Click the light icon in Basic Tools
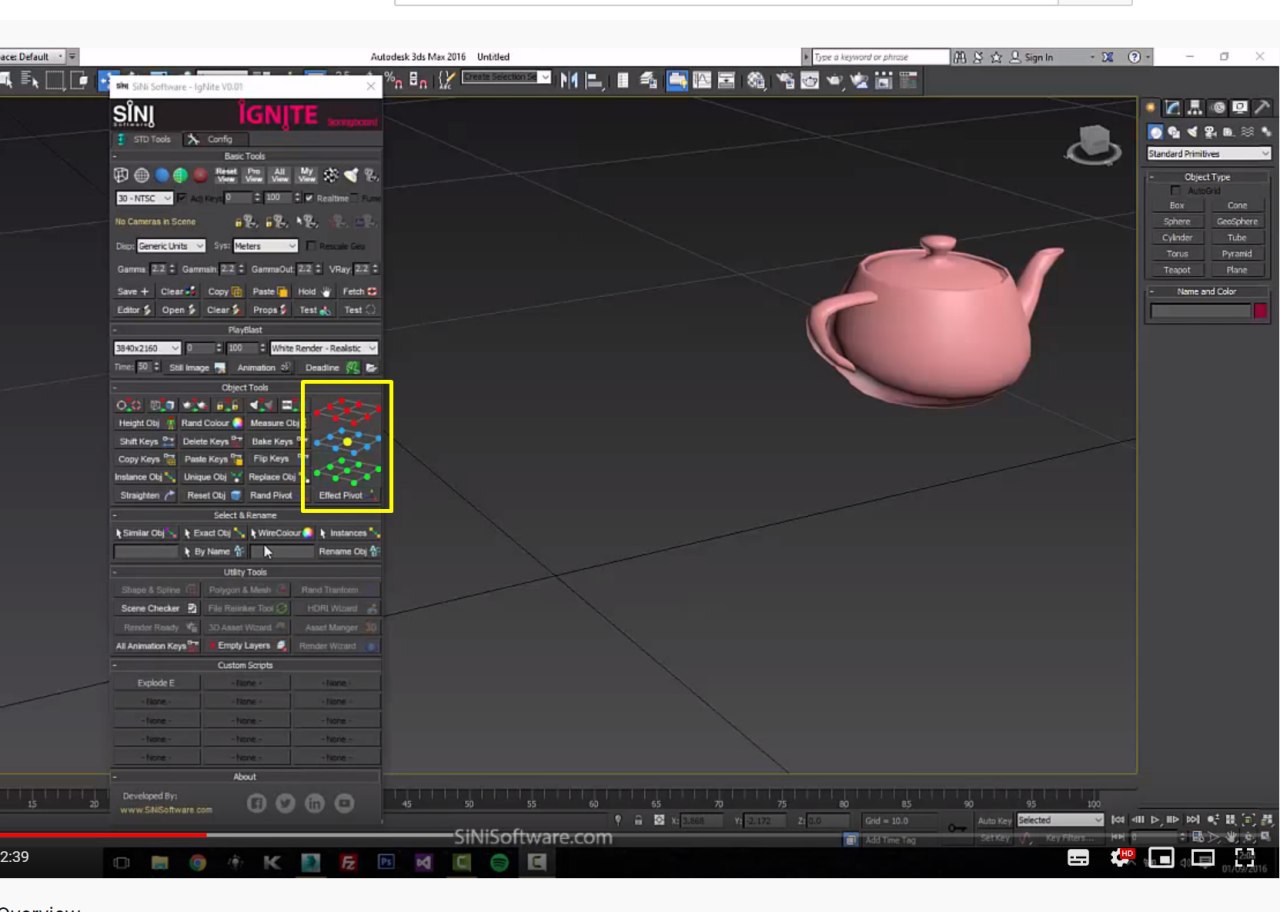Image resolution: width=1280 pixels, height=912 pixels. 351,175
